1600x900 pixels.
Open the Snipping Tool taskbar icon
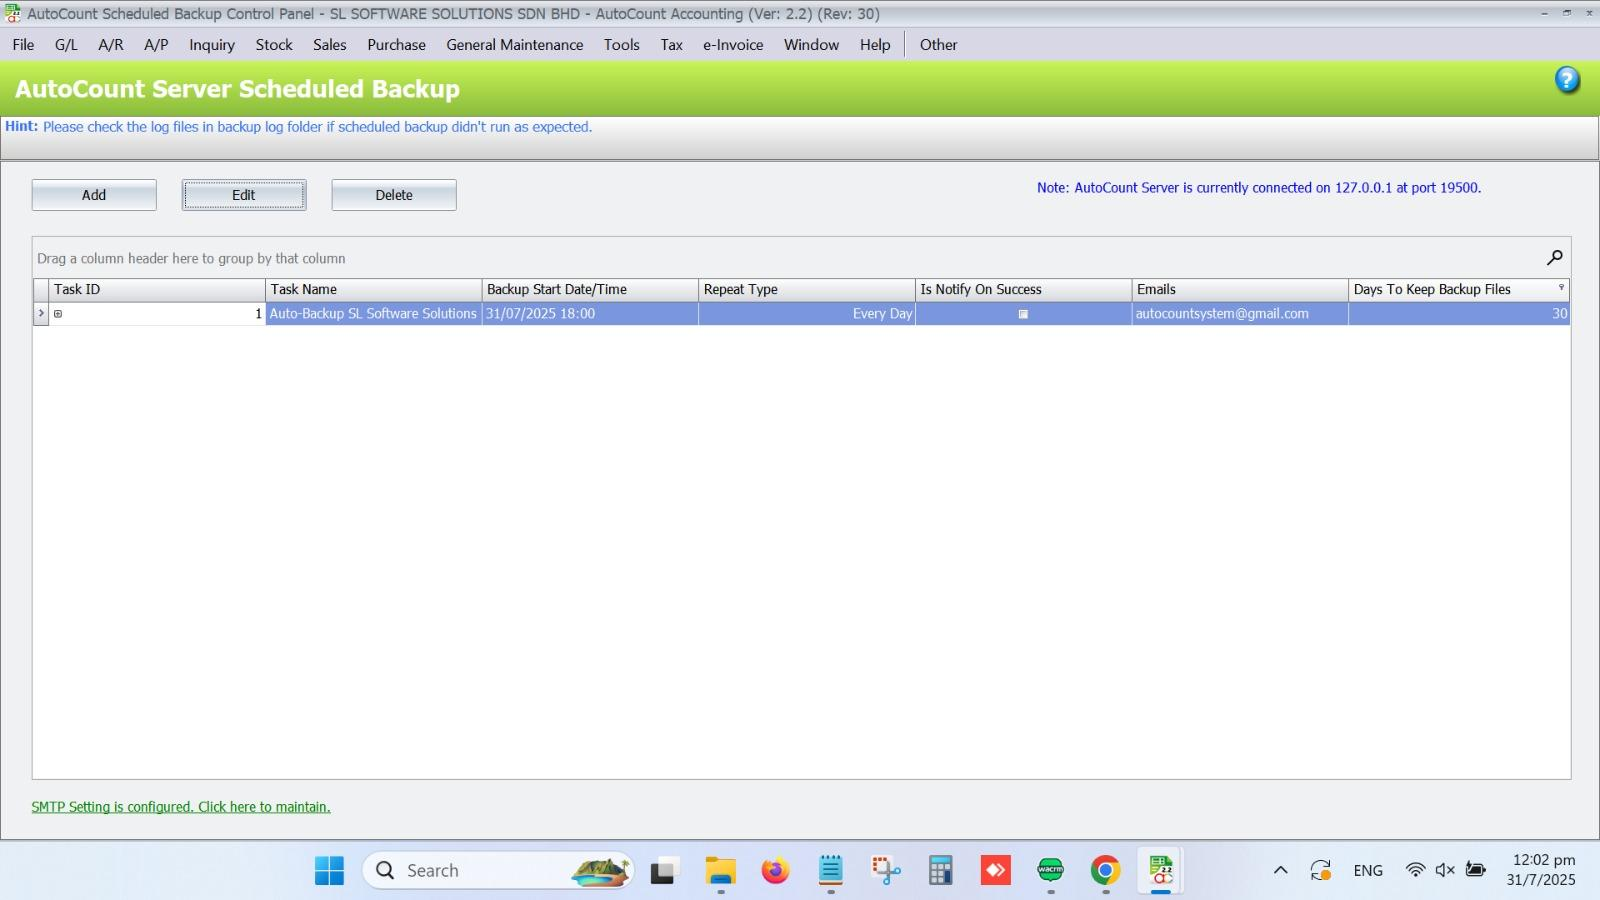[x=886, y=870]
